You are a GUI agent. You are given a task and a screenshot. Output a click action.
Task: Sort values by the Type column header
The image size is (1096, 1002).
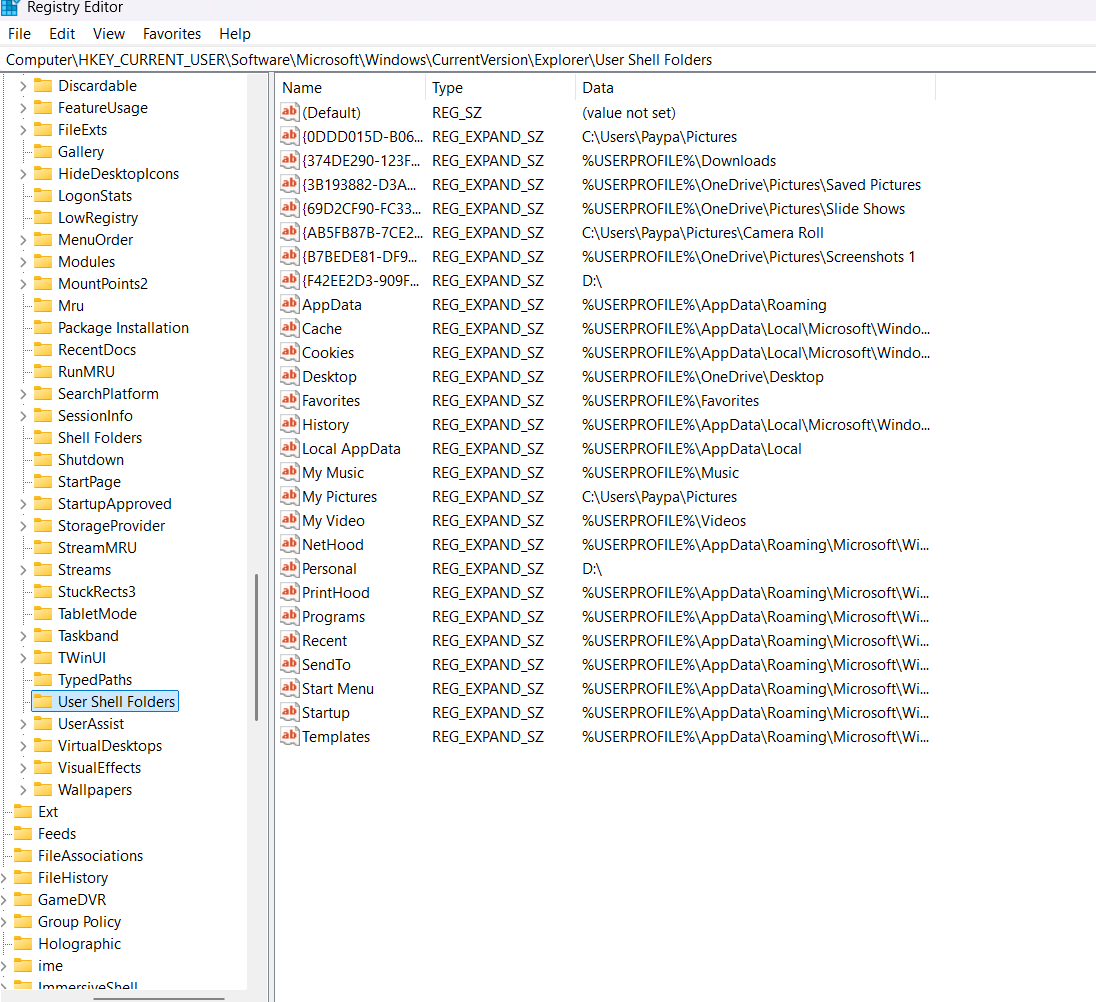(x=500, y=87)
